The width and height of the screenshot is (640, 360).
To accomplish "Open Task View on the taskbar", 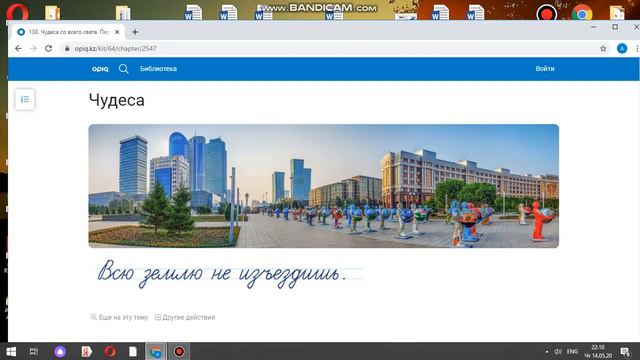I will click(34, 351).
